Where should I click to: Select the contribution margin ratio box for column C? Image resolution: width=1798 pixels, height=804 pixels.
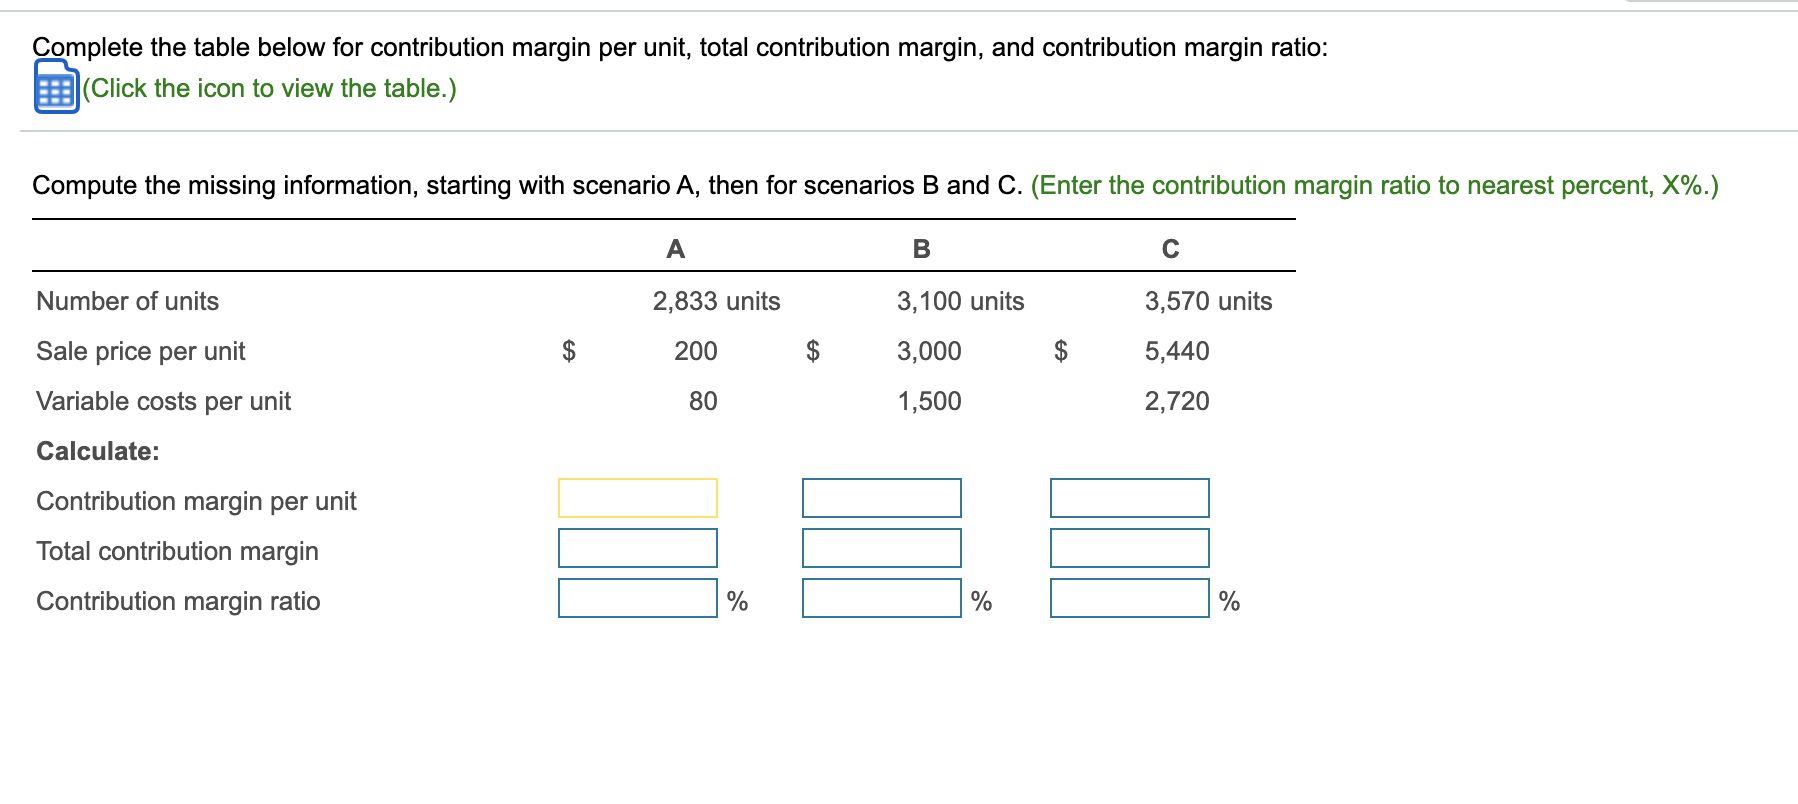pos(1129,599)
